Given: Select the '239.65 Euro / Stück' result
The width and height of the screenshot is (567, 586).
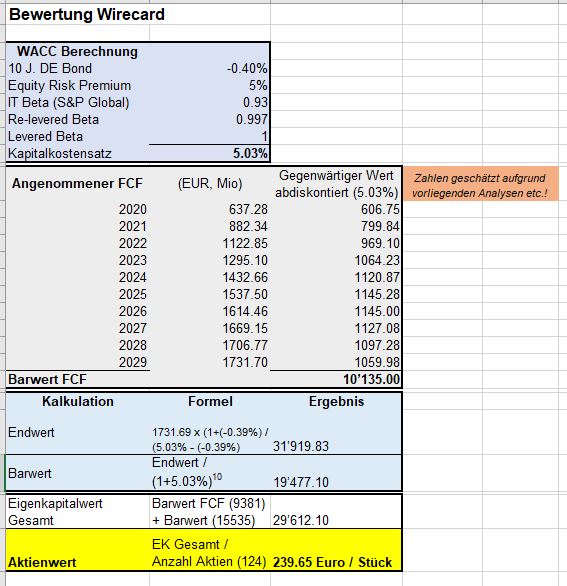Looking at the screenshot, I should coord(332,563).
